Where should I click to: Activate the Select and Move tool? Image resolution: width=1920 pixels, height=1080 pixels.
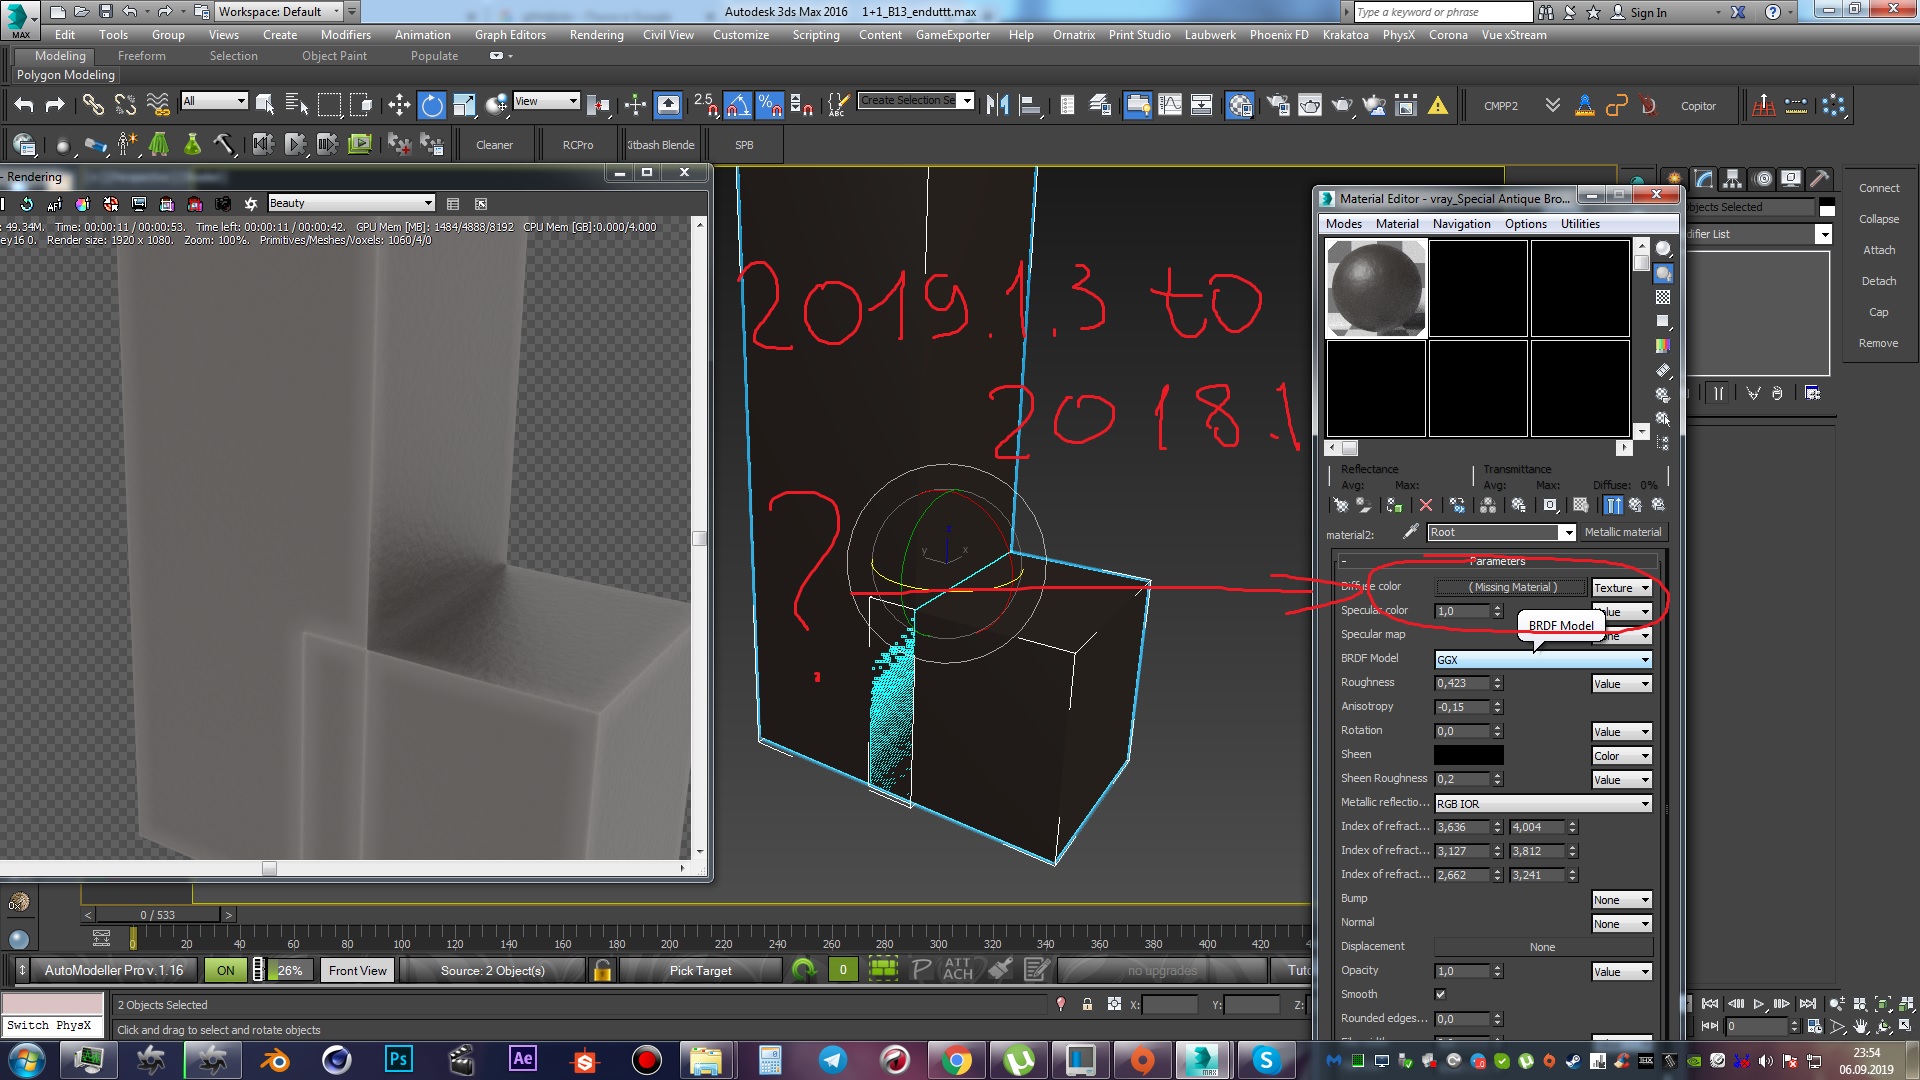[x=399, y=105]
